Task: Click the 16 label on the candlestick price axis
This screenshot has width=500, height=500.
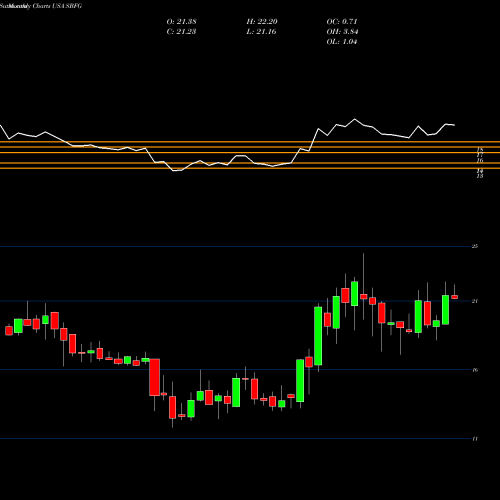Action: point(475,370)
